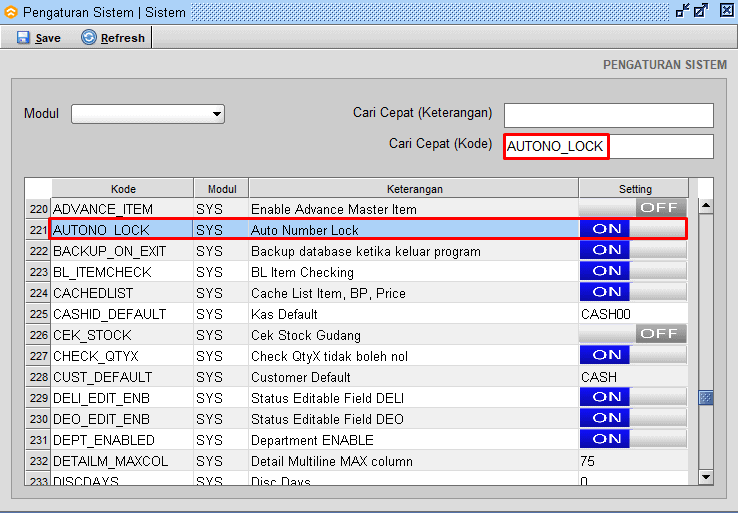Click 'Cek Stock Gudang' description
Viewport: 738px width, 513px height.
click(x=305, y=335)
